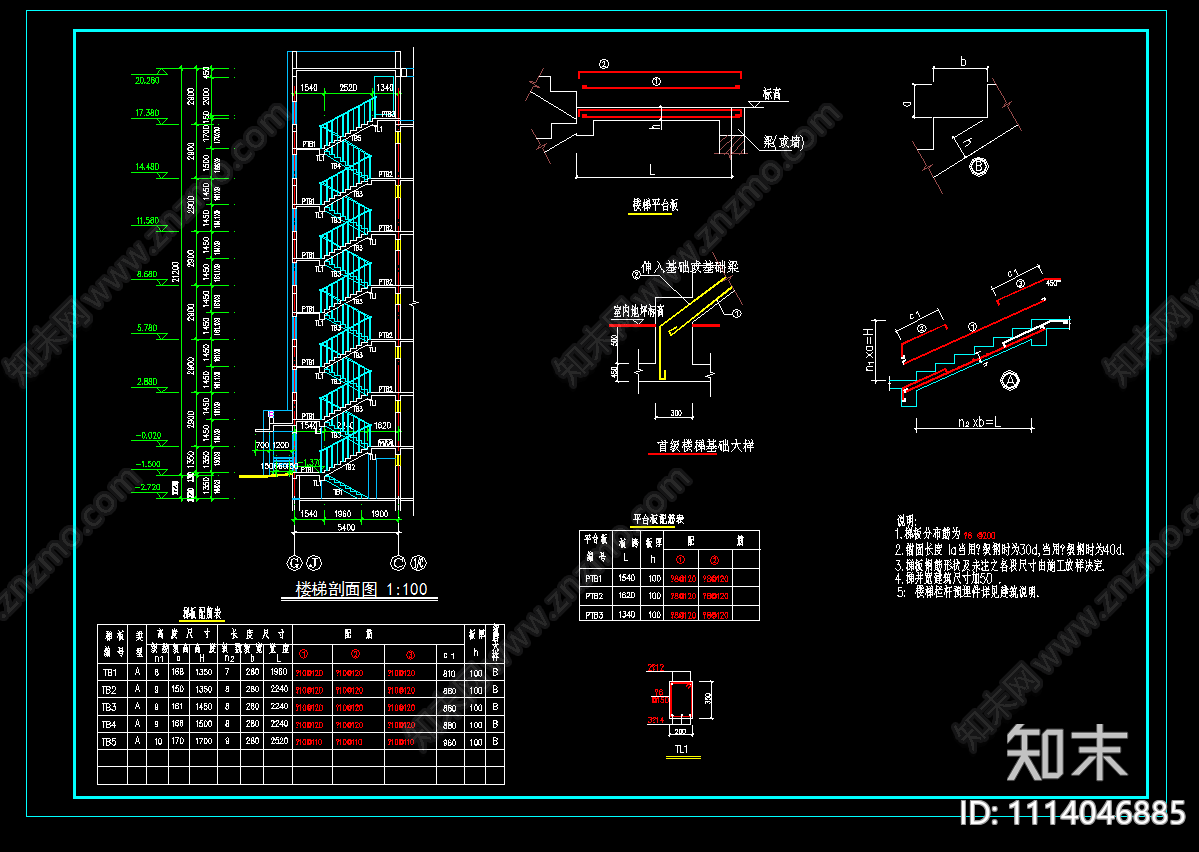Click the -1.500 elevation label

(x=148, y=464)
